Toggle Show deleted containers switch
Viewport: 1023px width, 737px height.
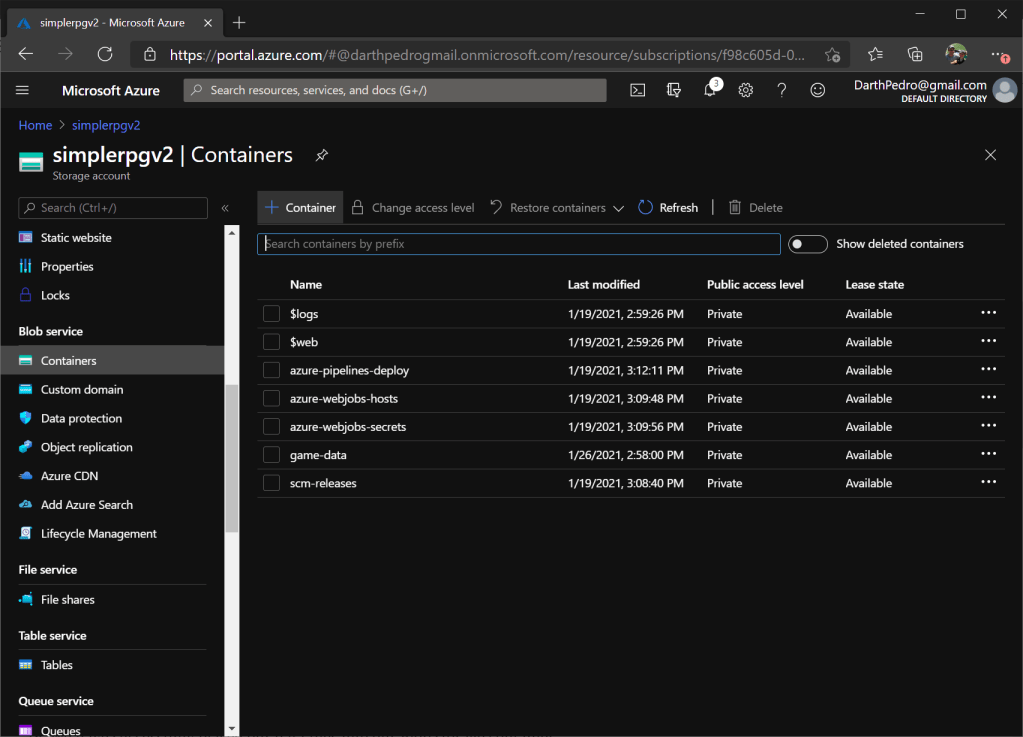point(807,244)
